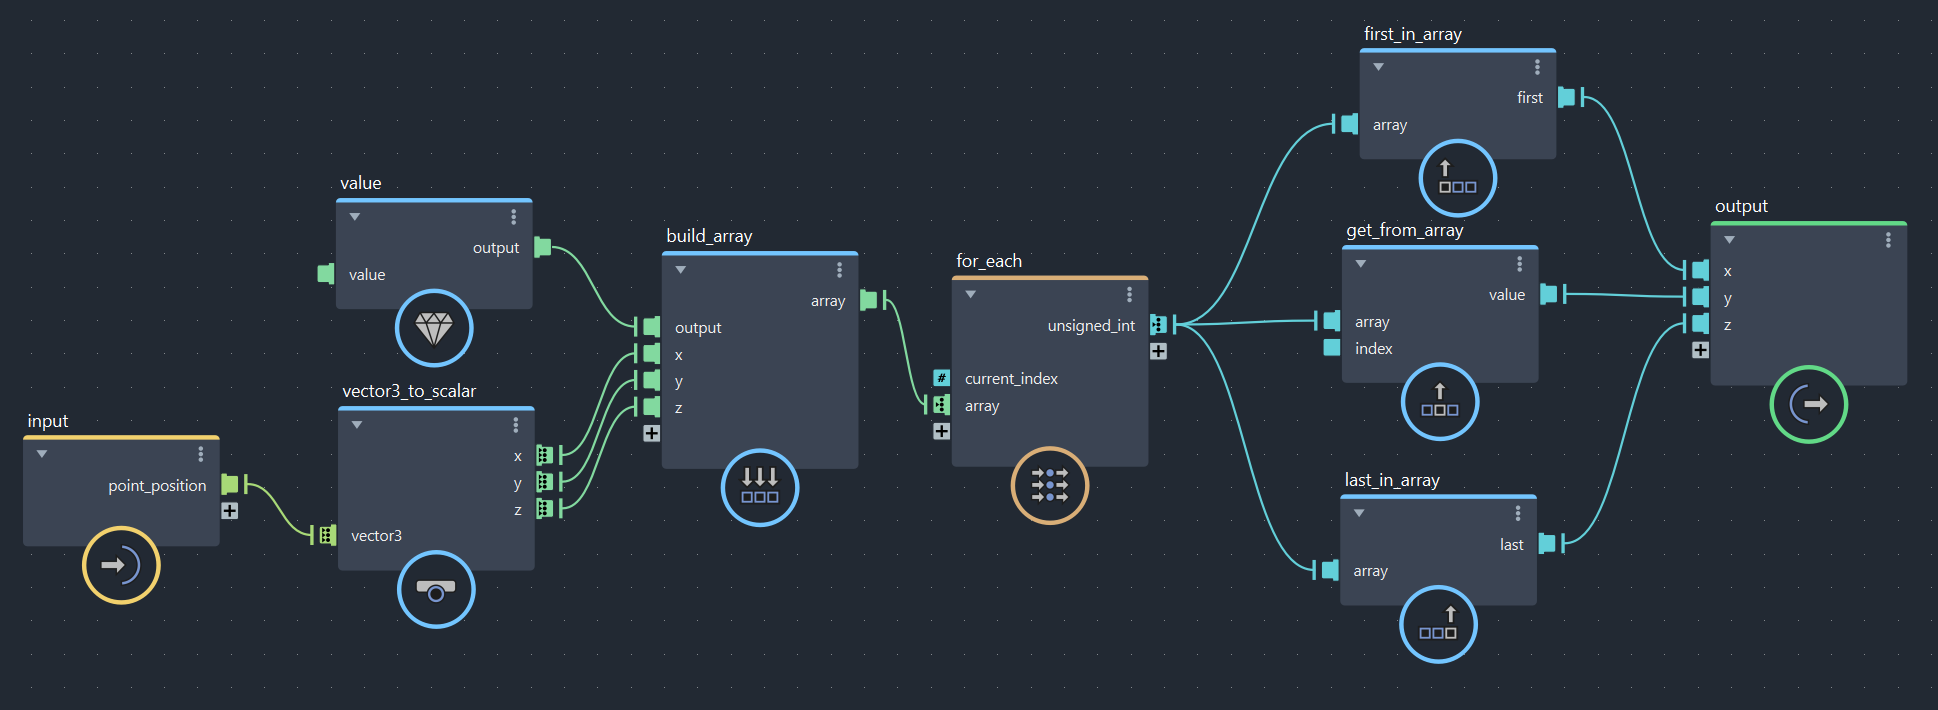Image resolution: width=1938 pixels, height=710 pixels.
Task: Collapse the vector3_to_scalar node
Action: point(357,425)
